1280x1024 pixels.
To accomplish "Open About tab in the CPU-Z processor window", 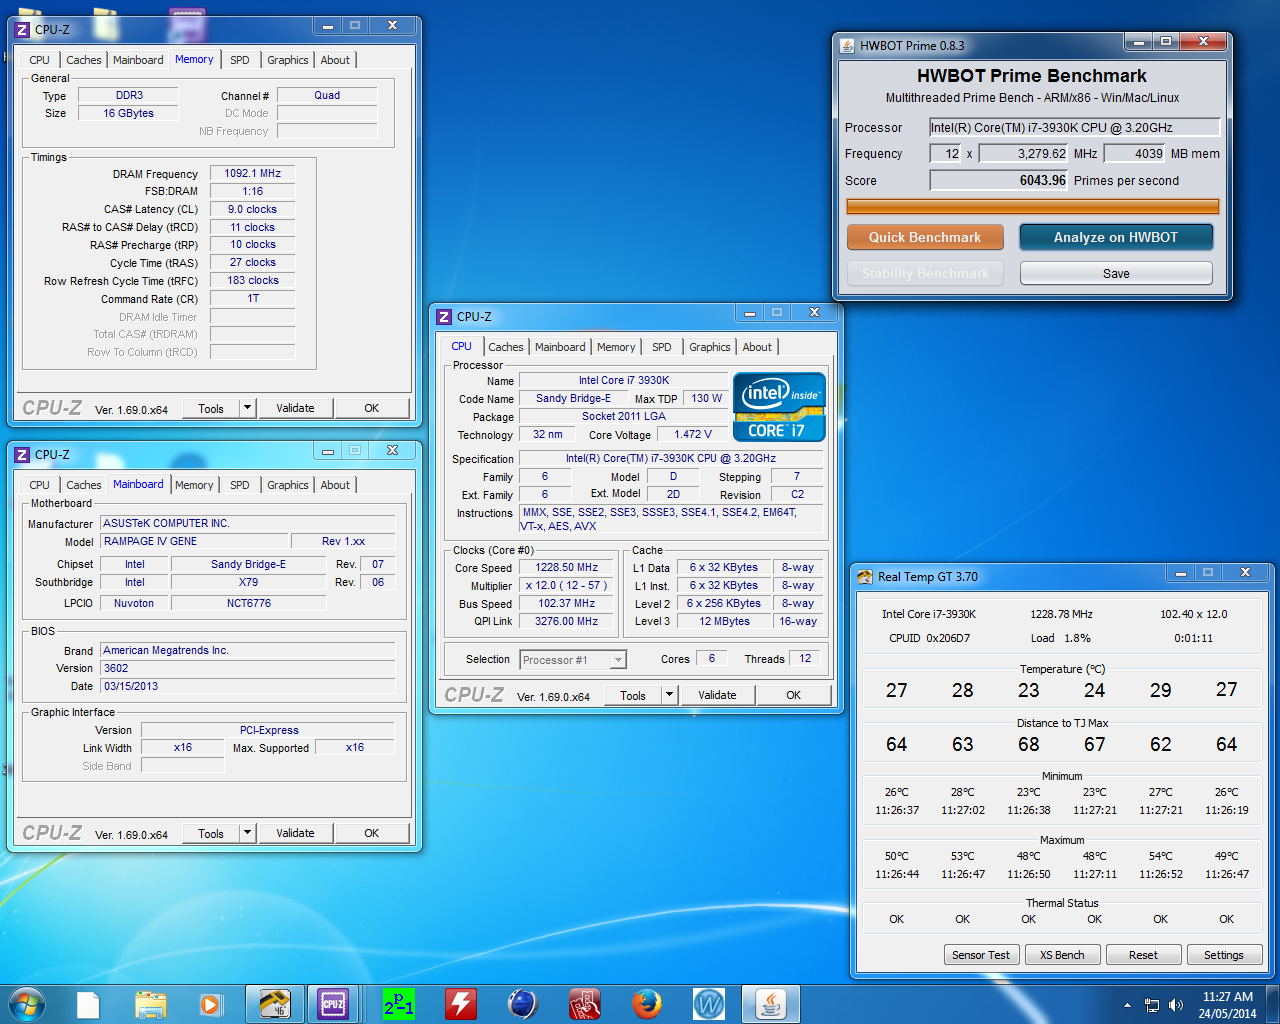I will (x=757, y=347).
